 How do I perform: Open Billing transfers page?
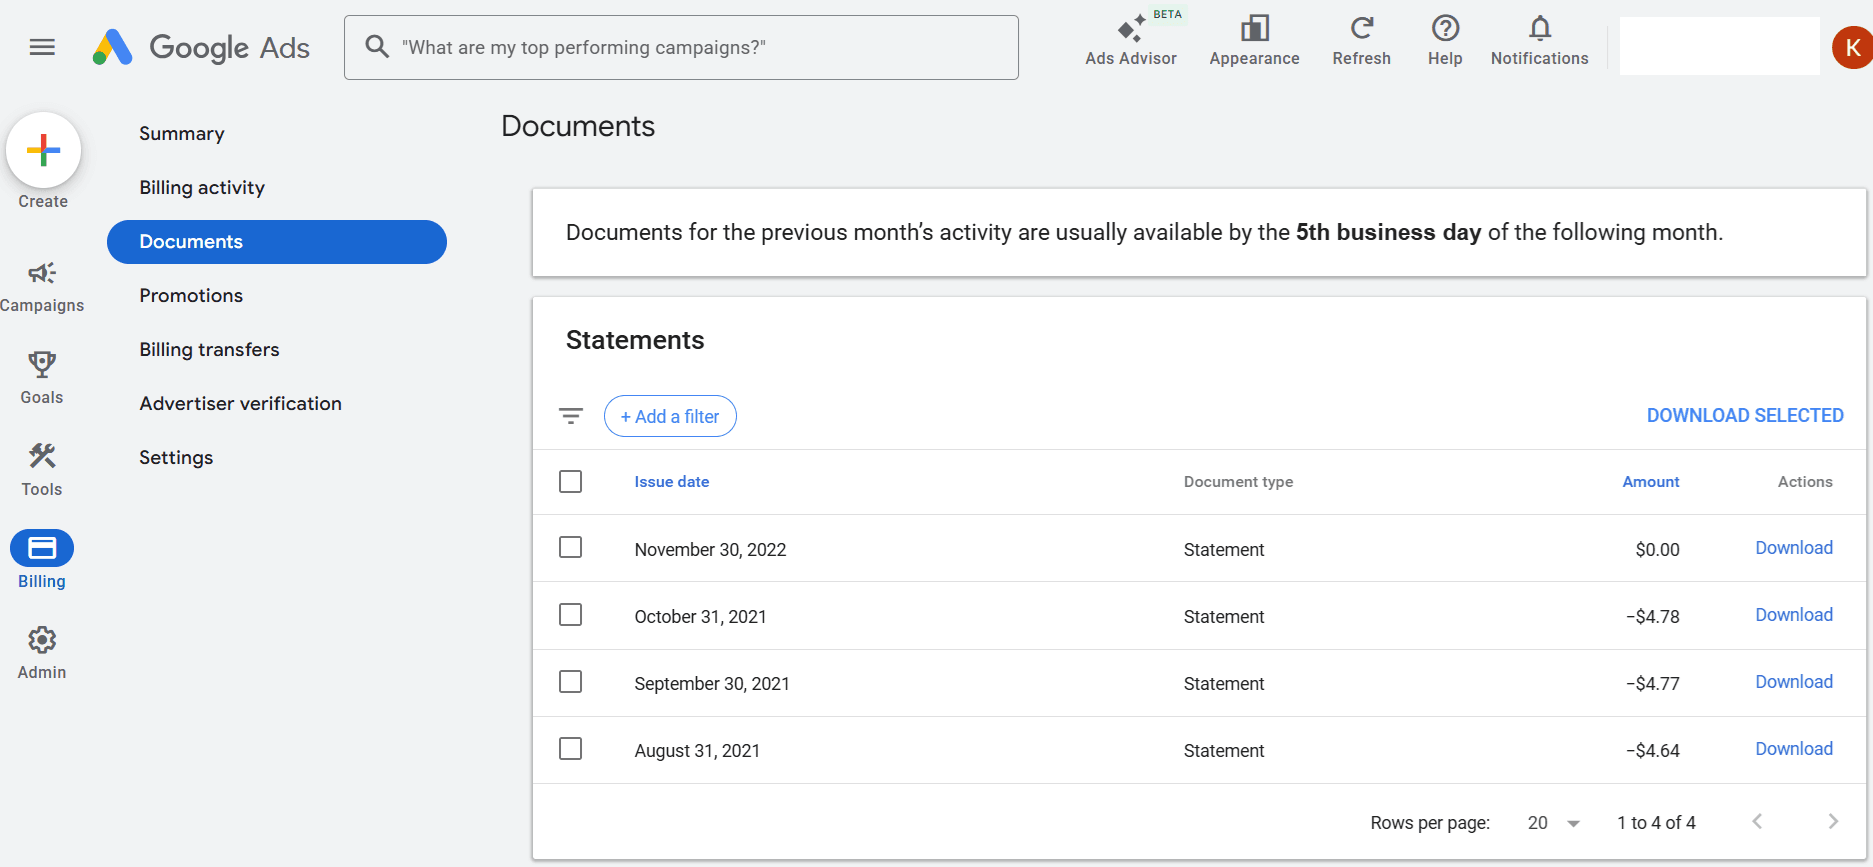coord(209,350)
